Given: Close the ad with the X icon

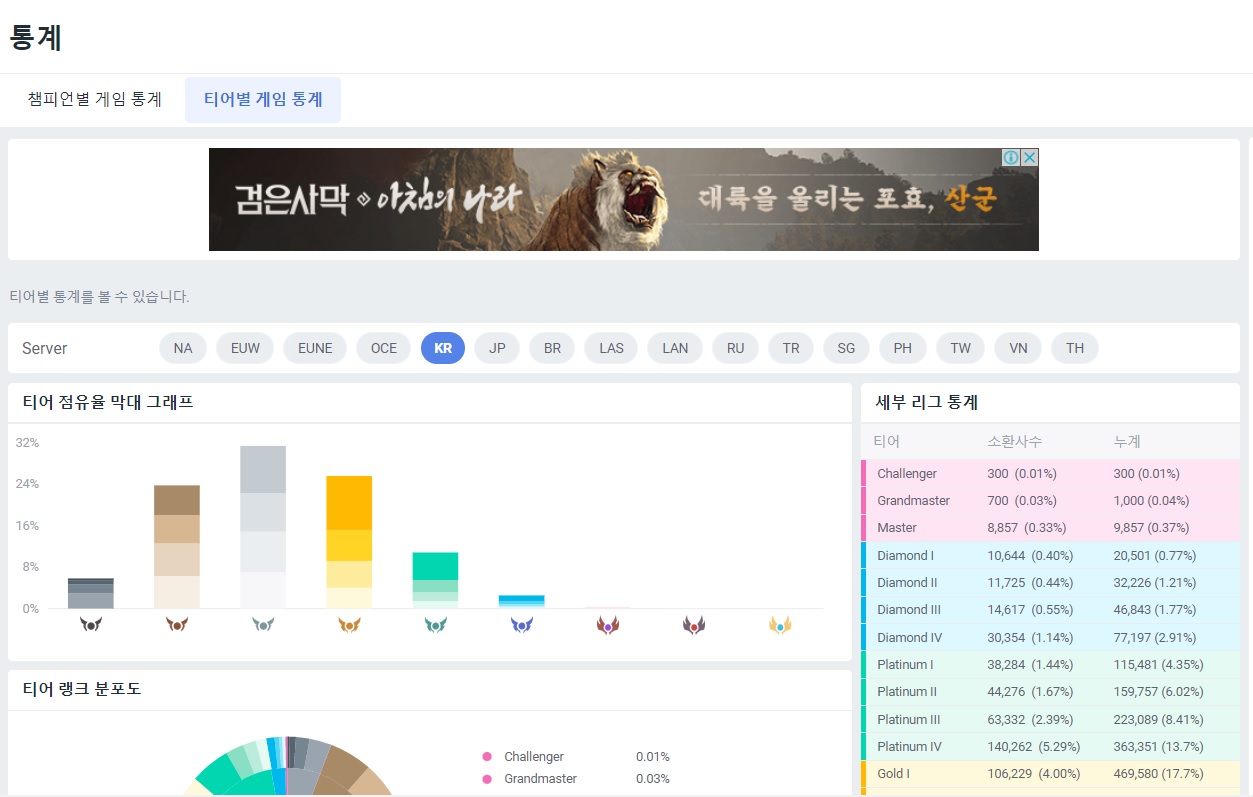Looking at the screenshot, I should coord(1030,157).
